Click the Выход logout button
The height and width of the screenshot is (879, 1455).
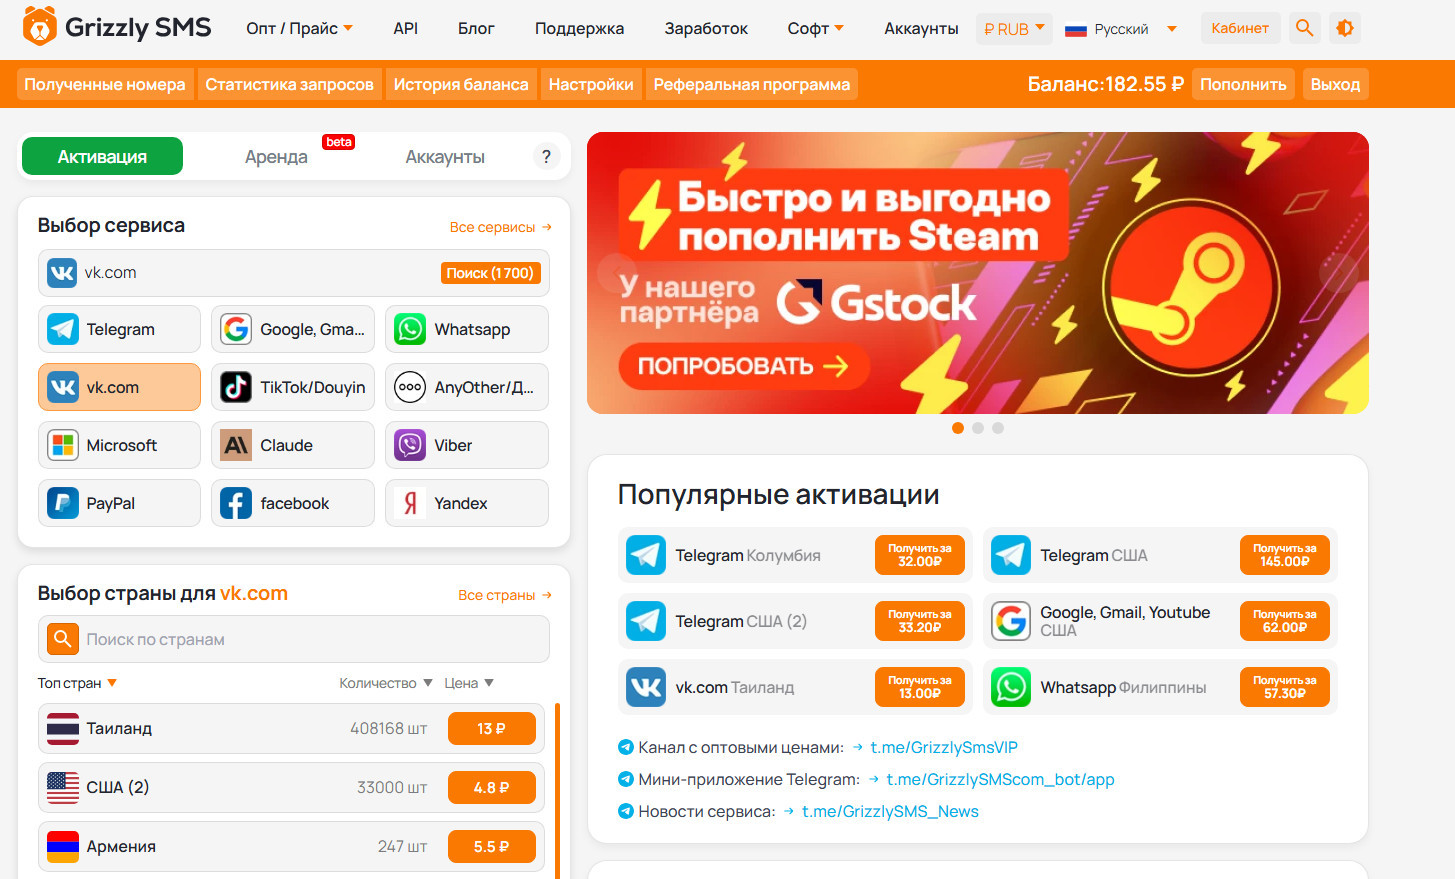[x=1335, y=84]
